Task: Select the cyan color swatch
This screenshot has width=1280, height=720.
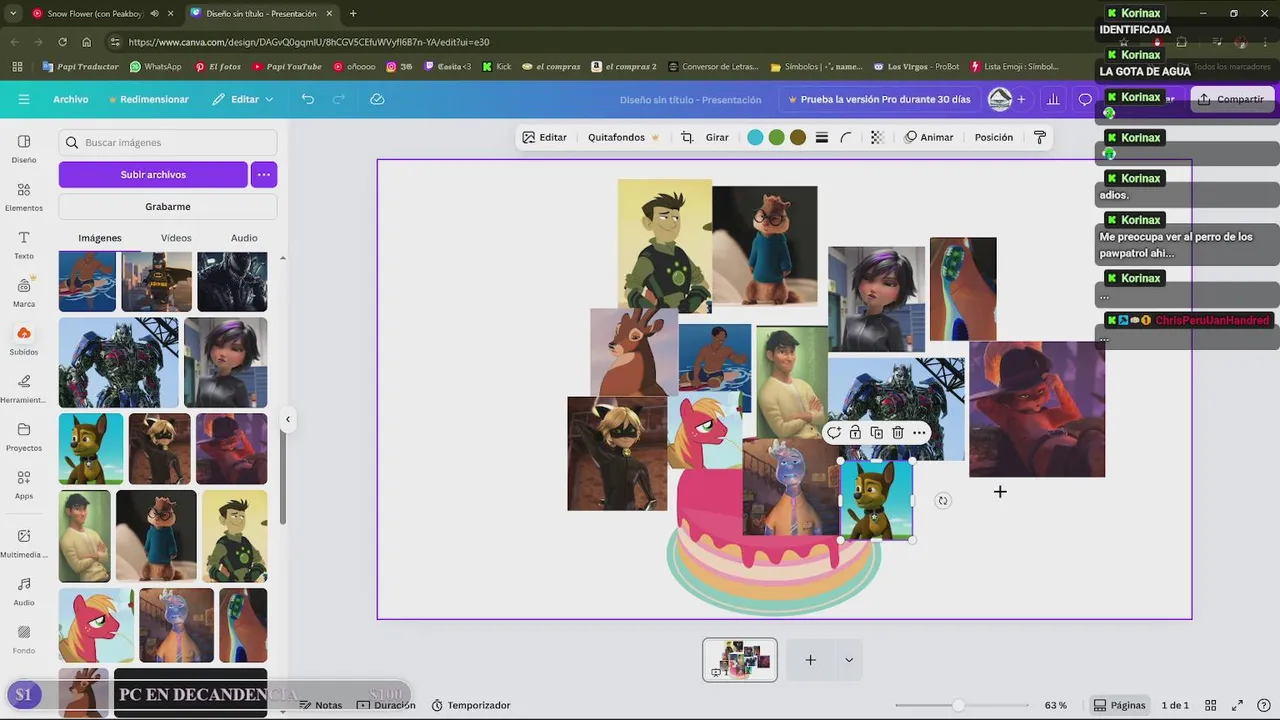Action: 755,137
